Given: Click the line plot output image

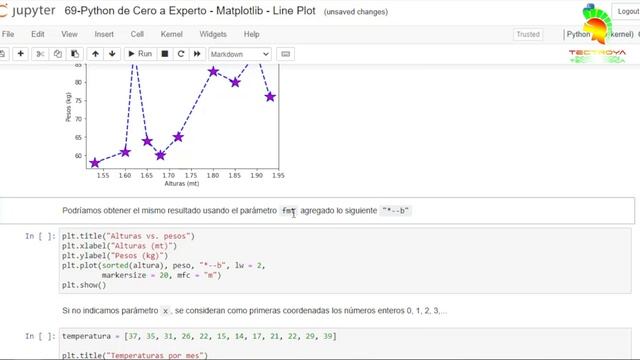Looking at the screenshot, I should (x=175, y=126).
